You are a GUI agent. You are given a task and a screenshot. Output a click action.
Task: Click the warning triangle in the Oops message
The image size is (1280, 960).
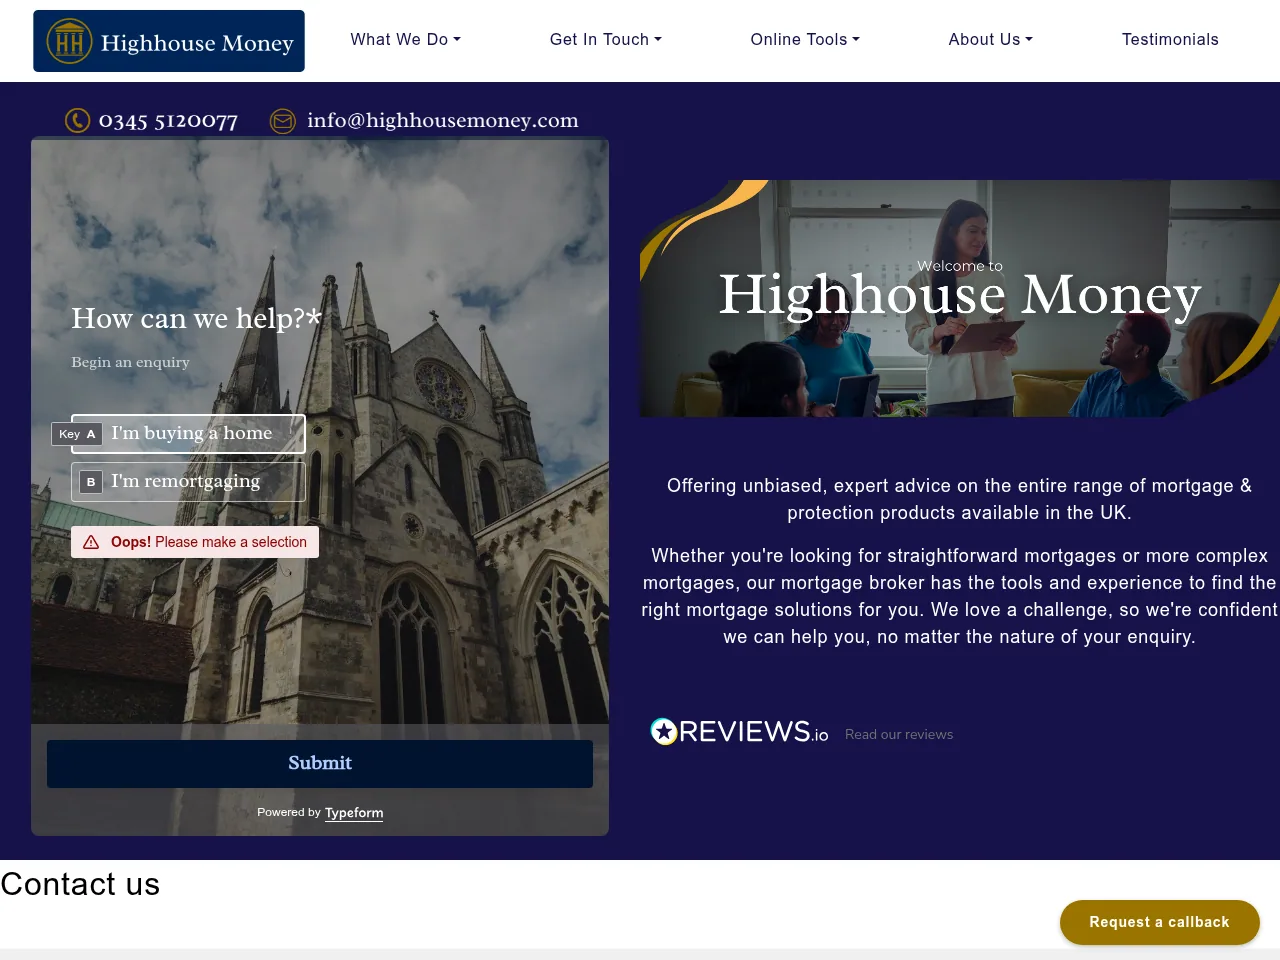point(91,542)
